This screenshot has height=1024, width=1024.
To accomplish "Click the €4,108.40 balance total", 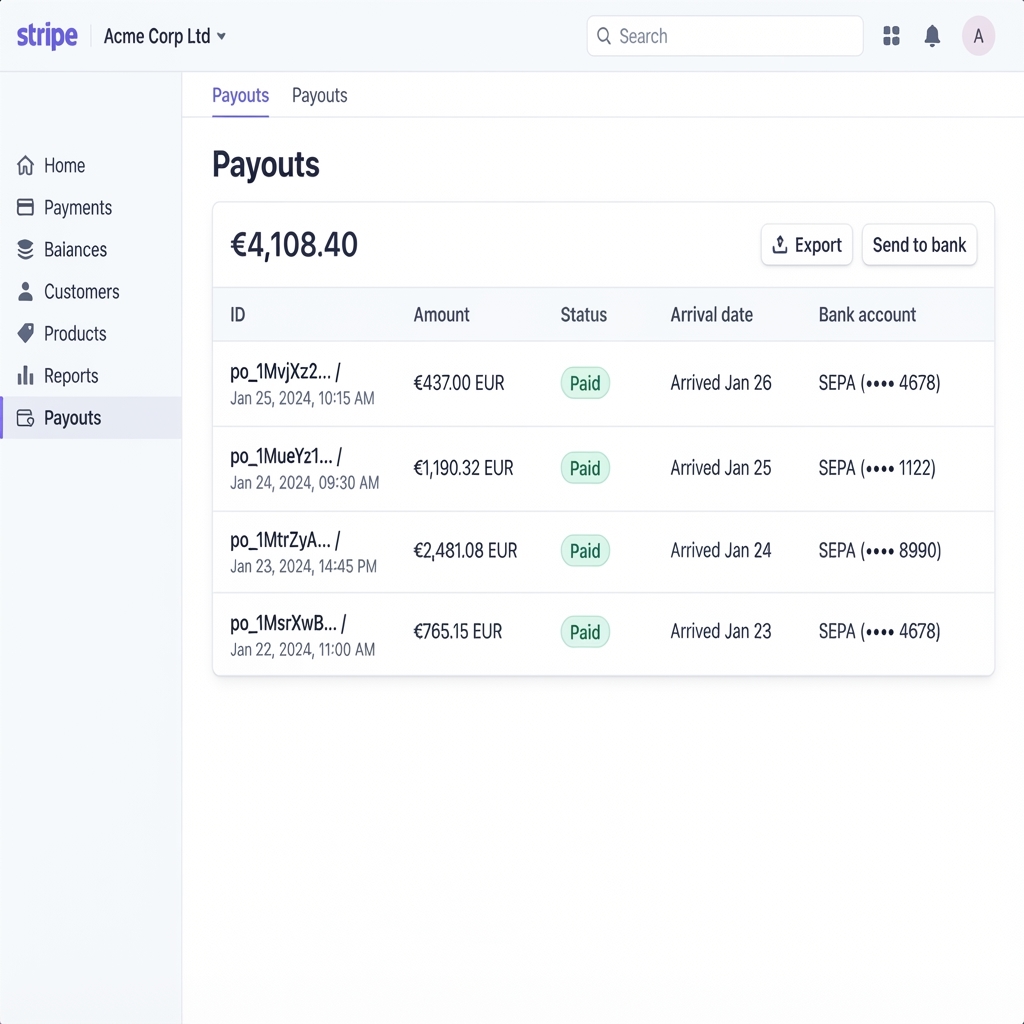I will tap(294, 245).
